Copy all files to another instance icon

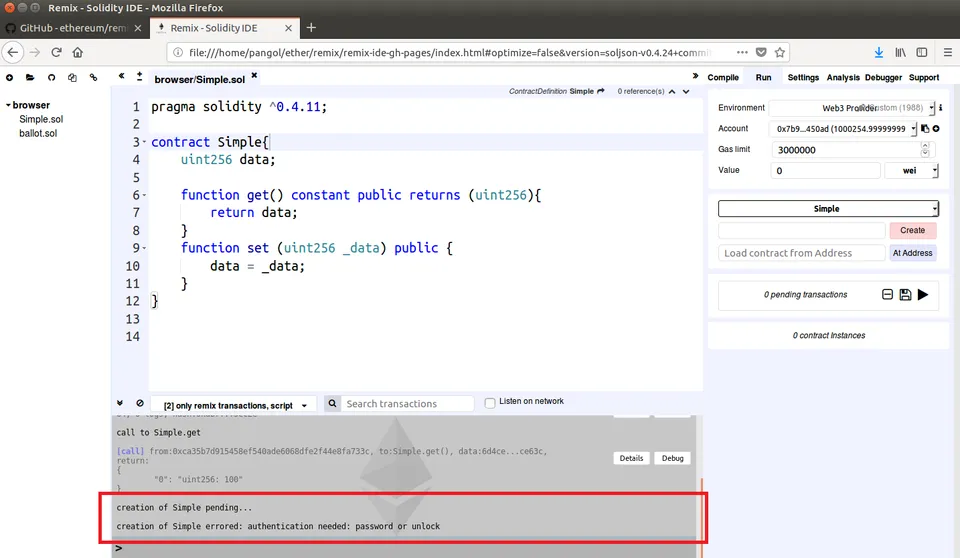tap(72, 78)
